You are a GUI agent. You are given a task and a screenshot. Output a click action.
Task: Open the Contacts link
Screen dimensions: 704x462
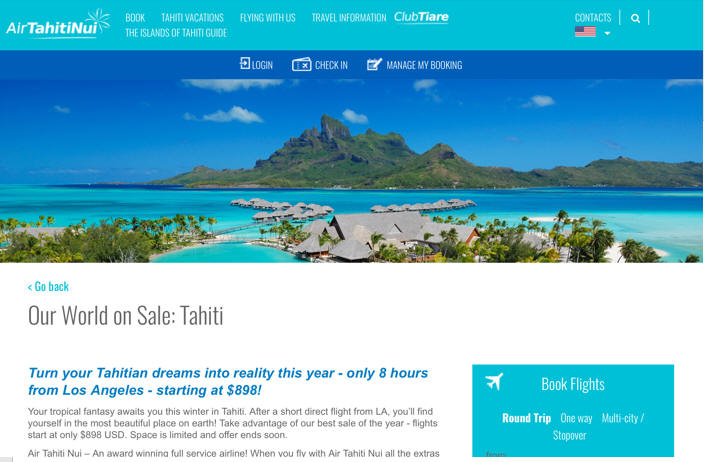[593, 18]
